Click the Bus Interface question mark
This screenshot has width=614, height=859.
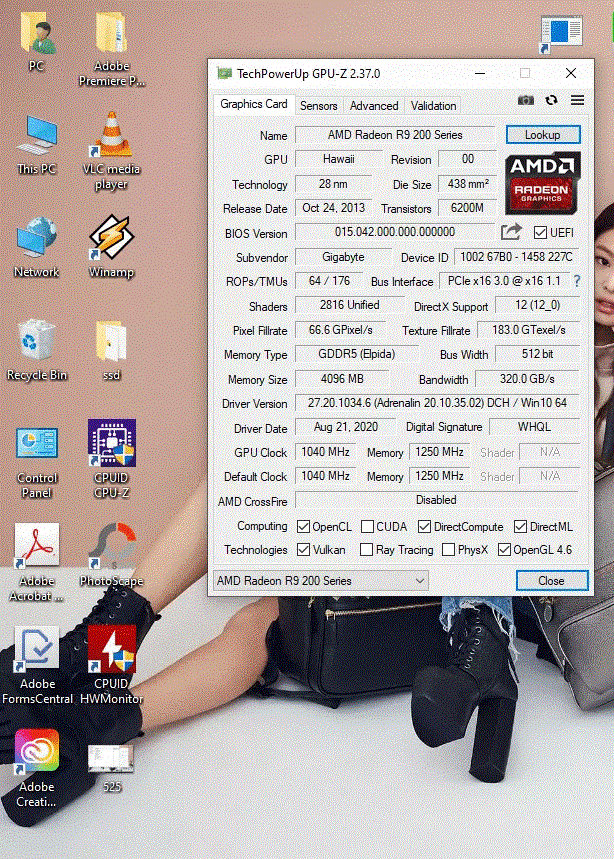pyautogui.click(x=576, y=281)
